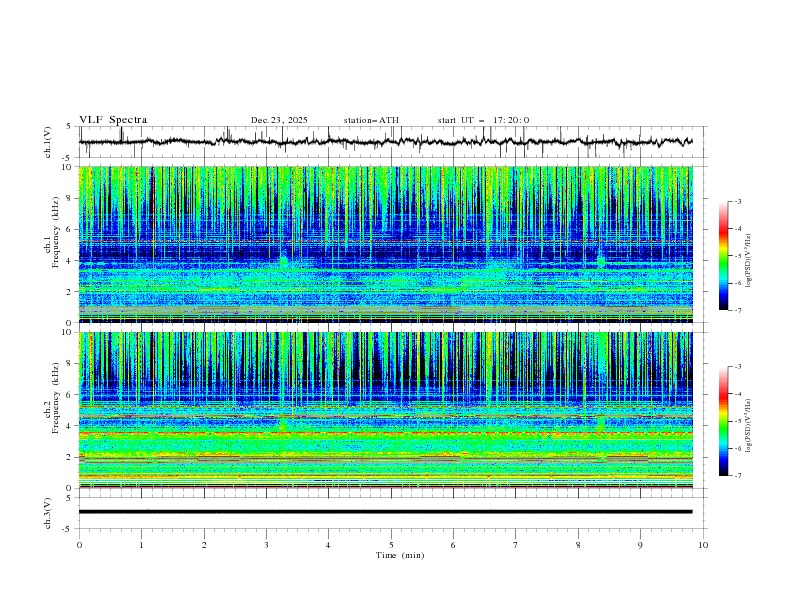Click the "ch.1(V)" axis label
792x612 pixels.
coord(48,142)
